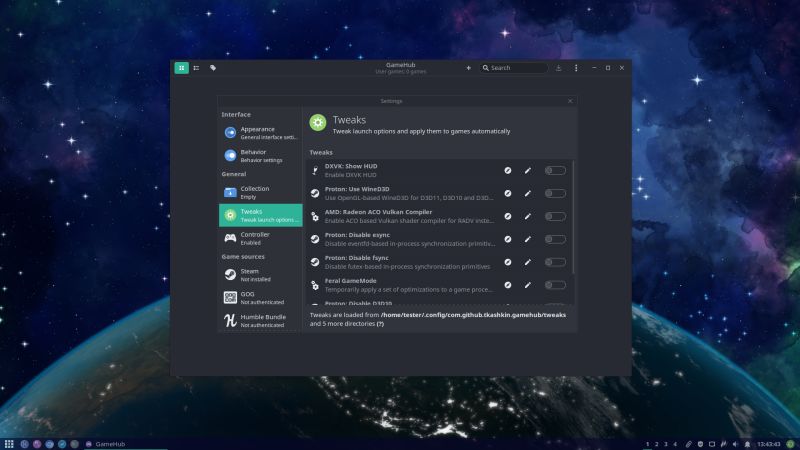Focus the Search field
The image size is (800, 450).
[513, 68]
